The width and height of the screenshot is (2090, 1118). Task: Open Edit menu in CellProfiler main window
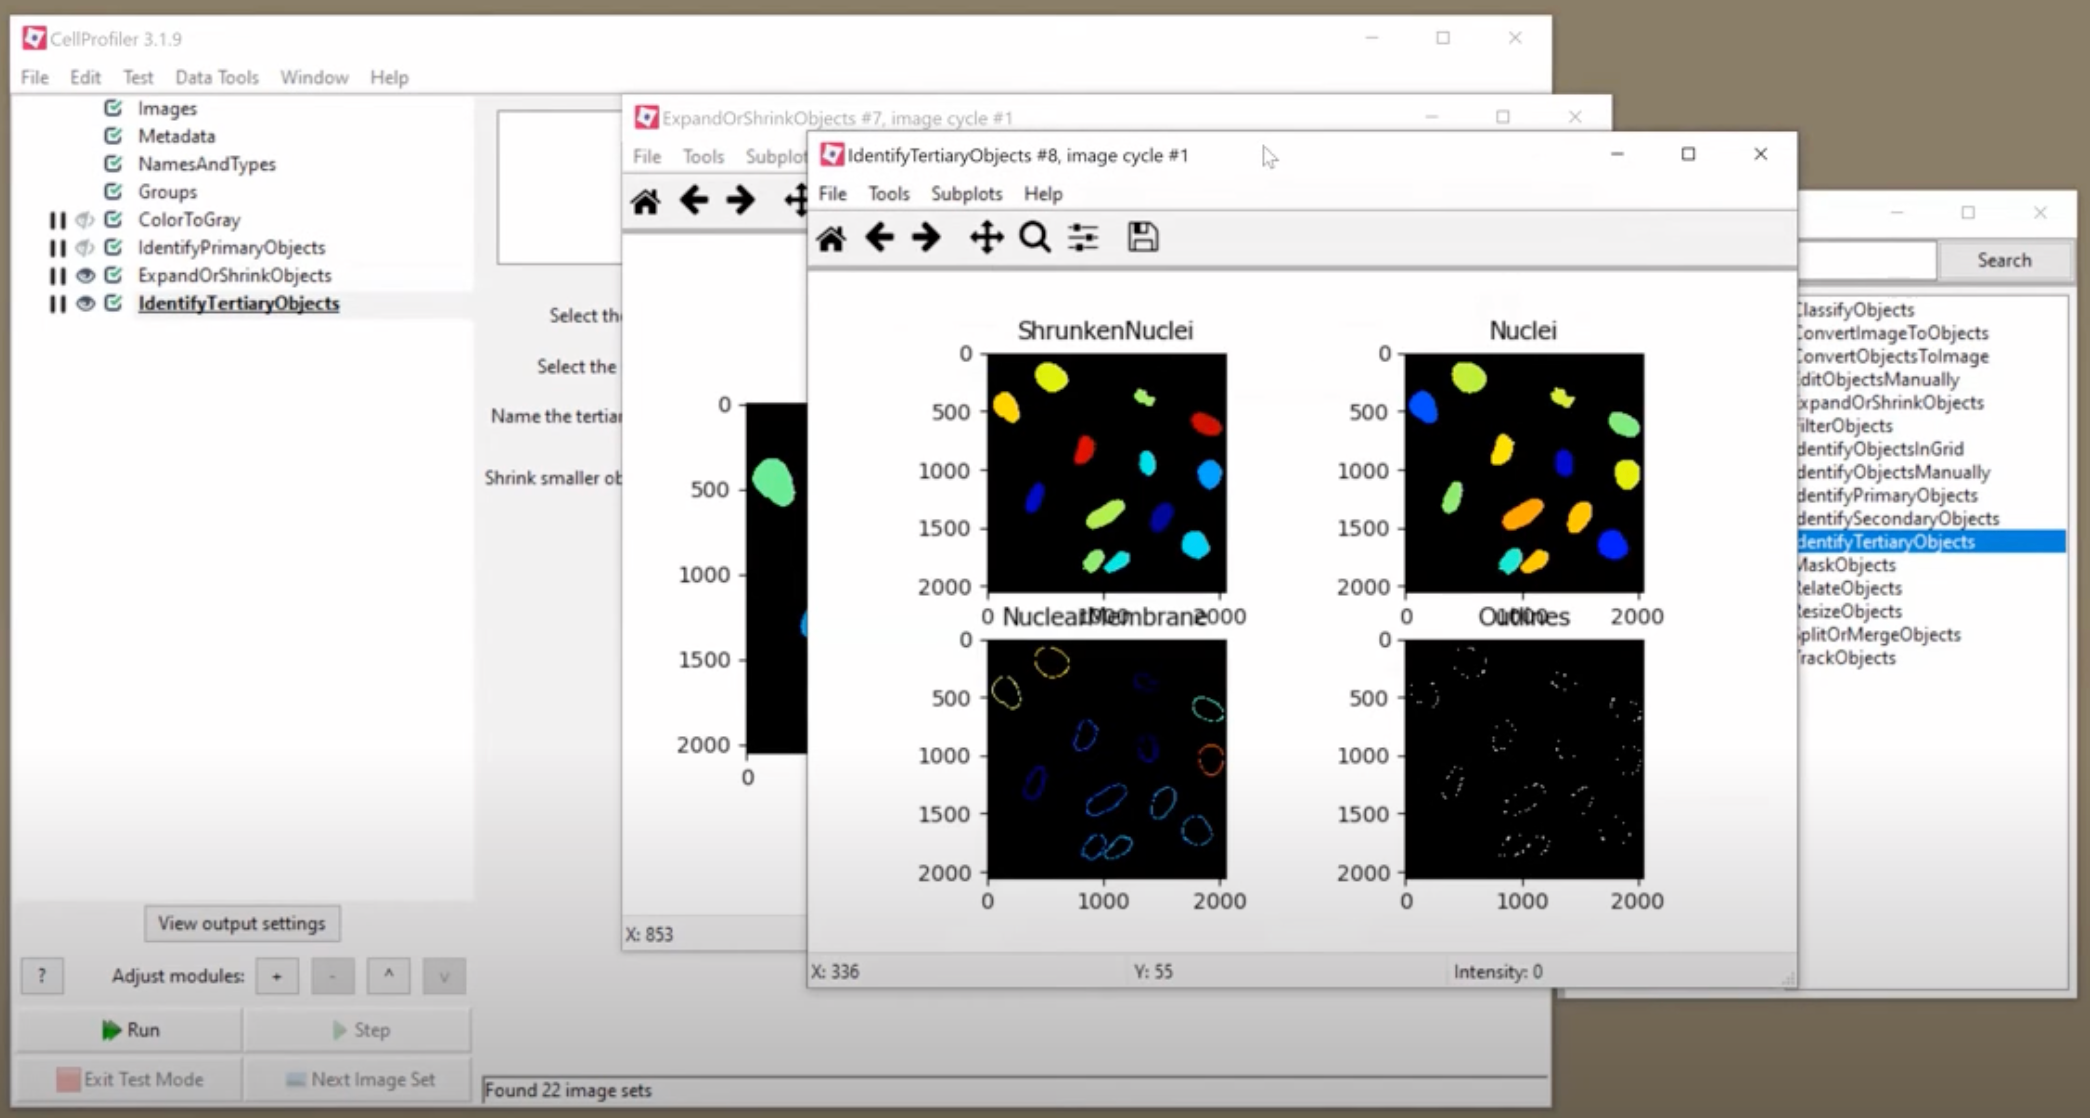85,77
